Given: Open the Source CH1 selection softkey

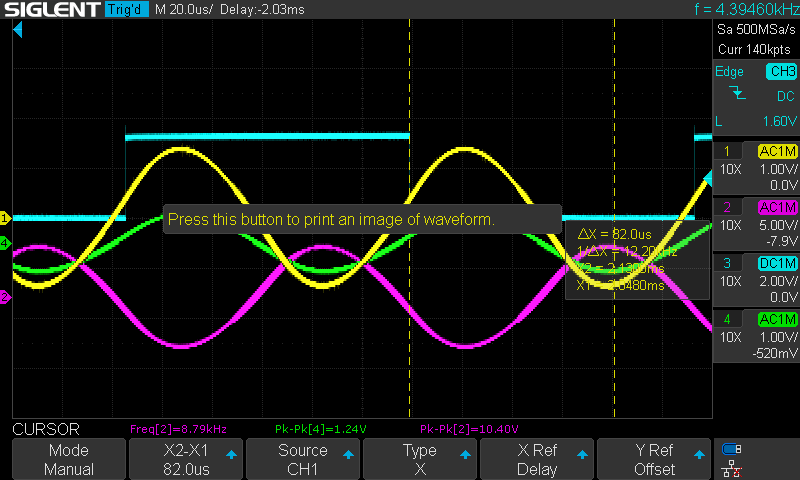Looking at the screenshot, I should pyautogui.click(x=303, y=460).
